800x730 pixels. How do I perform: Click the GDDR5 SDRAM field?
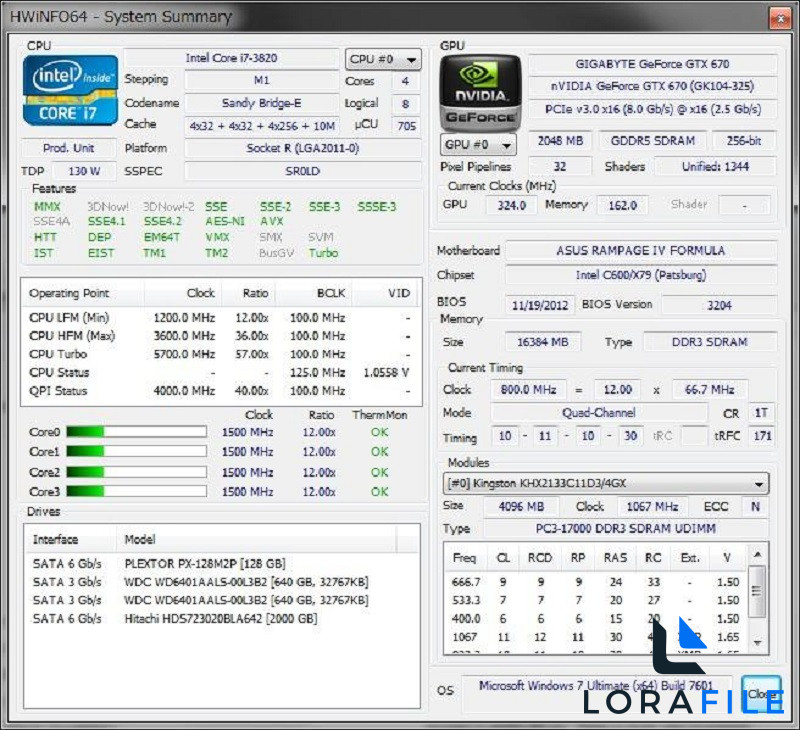(653, 141)
